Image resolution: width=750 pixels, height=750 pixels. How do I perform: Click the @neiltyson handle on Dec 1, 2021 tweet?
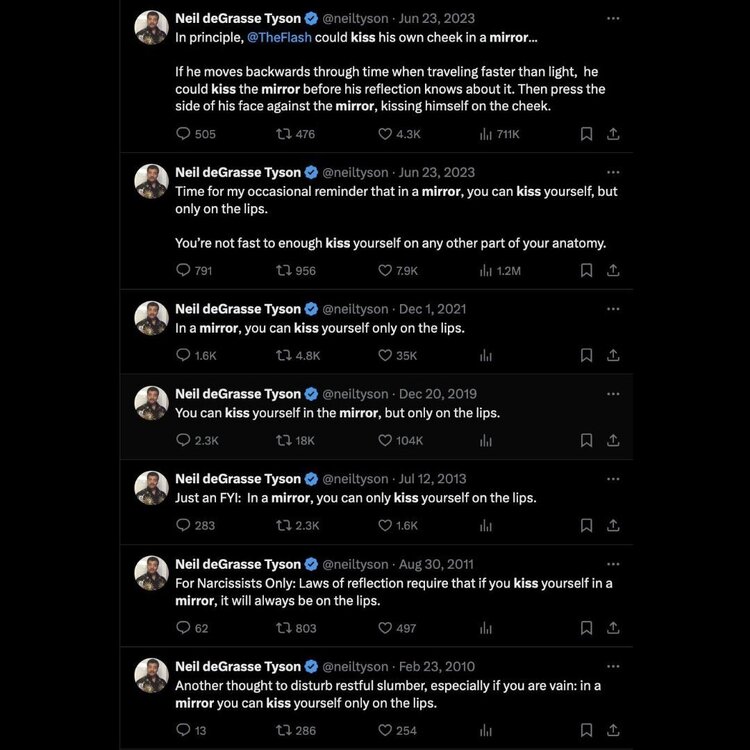coord(354,309)
